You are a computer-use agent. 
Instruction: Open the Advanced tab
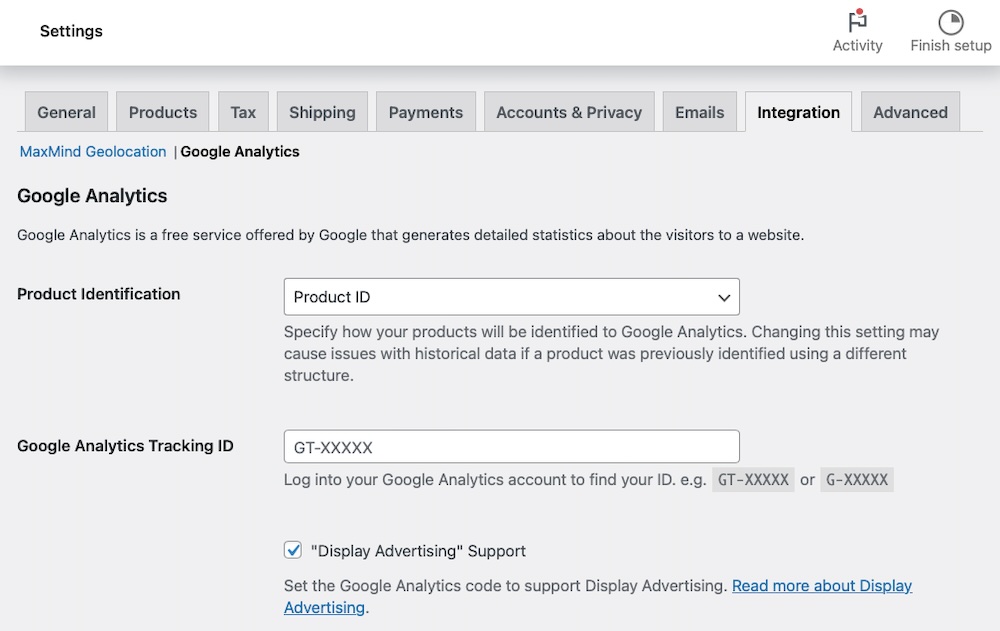point(910,112)
